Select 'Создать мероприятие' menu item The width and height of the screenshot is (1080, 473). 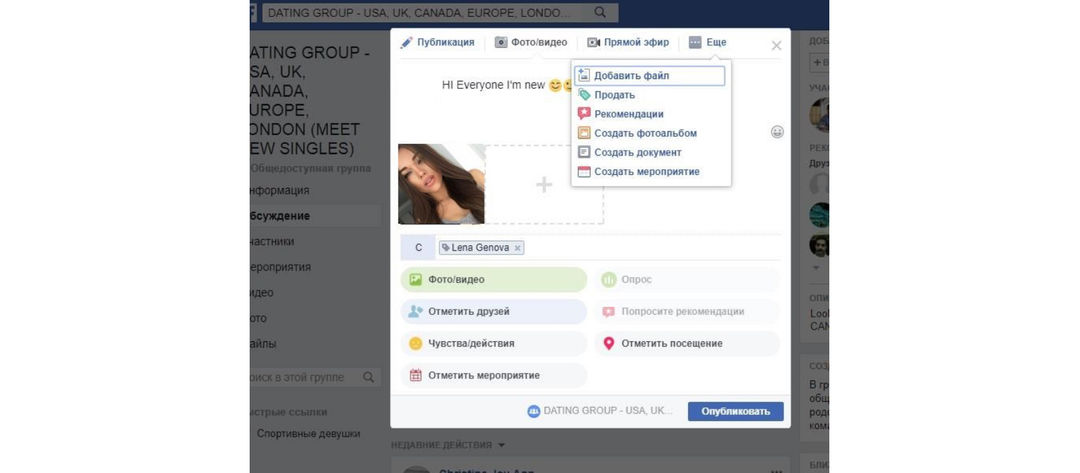pos(647,171)
